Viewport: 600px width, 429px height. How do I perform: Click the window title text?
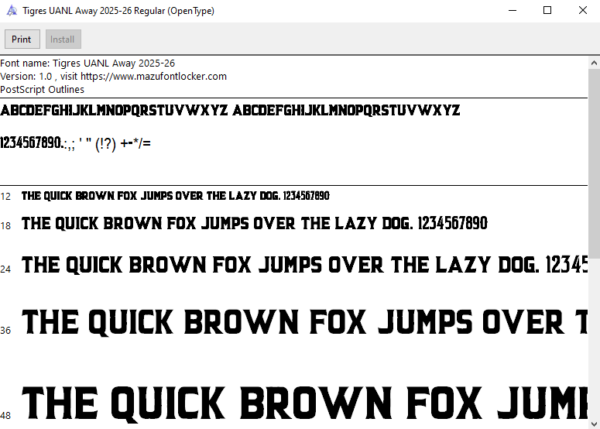(x=118, y=11)
